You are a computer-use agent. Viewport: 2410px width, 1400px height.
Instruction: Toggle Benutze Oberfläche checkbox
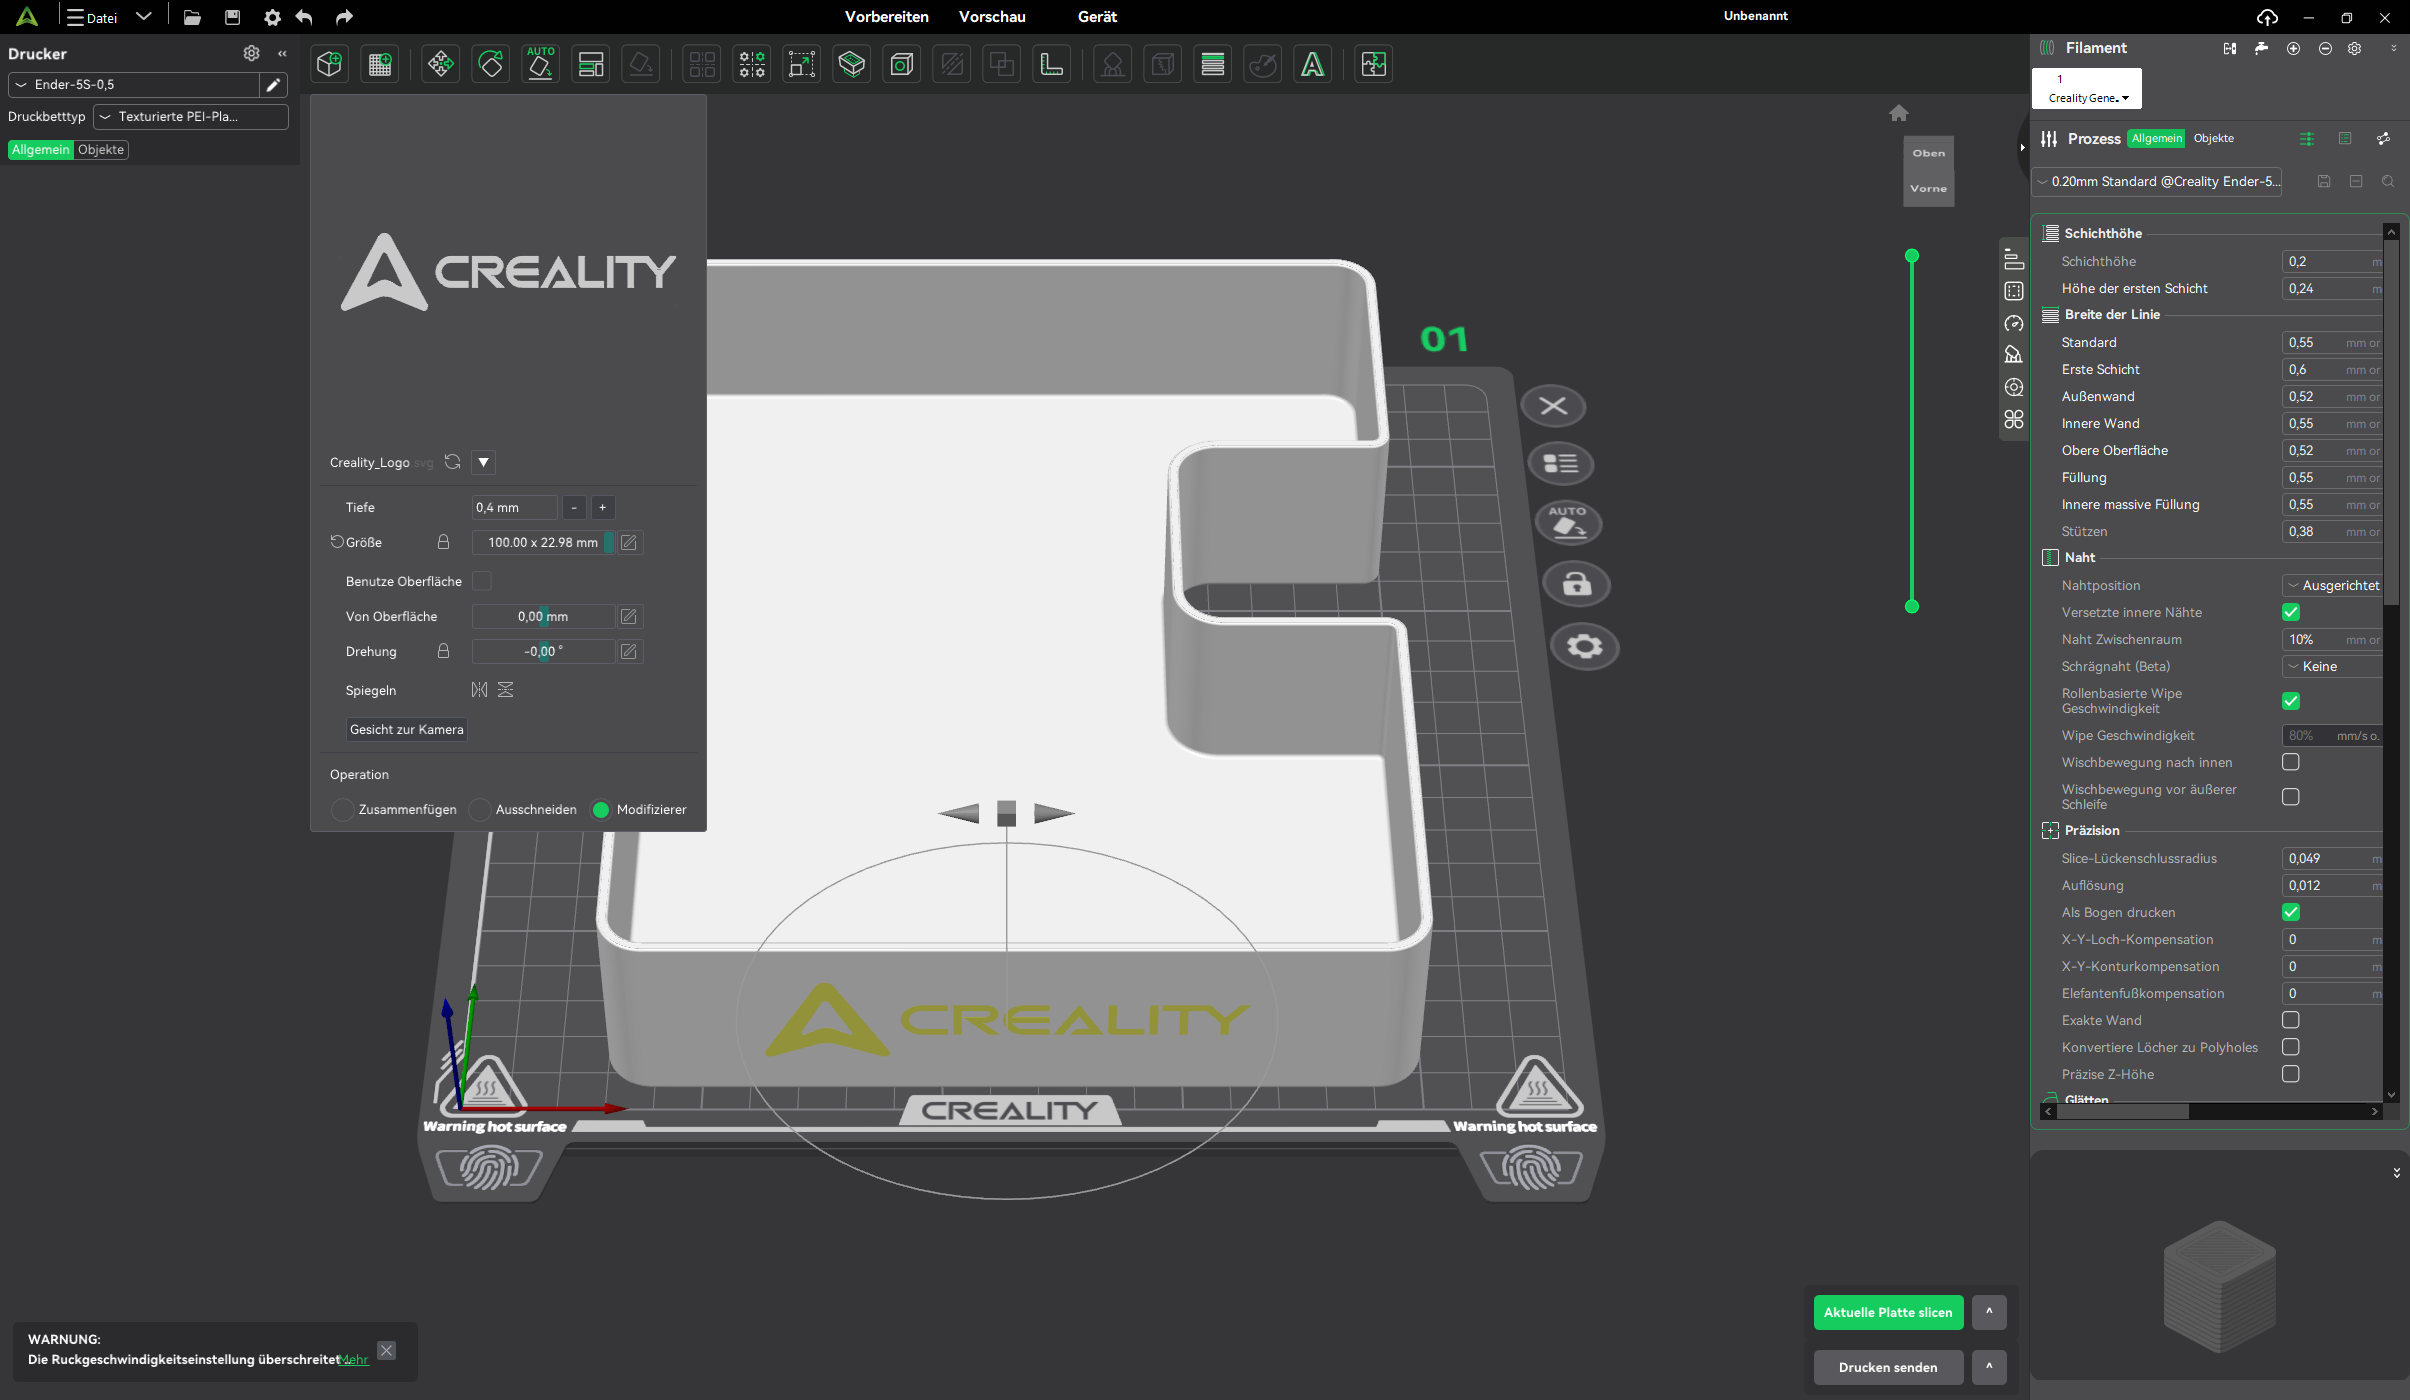pyautogui.click(x=482, y=581)
